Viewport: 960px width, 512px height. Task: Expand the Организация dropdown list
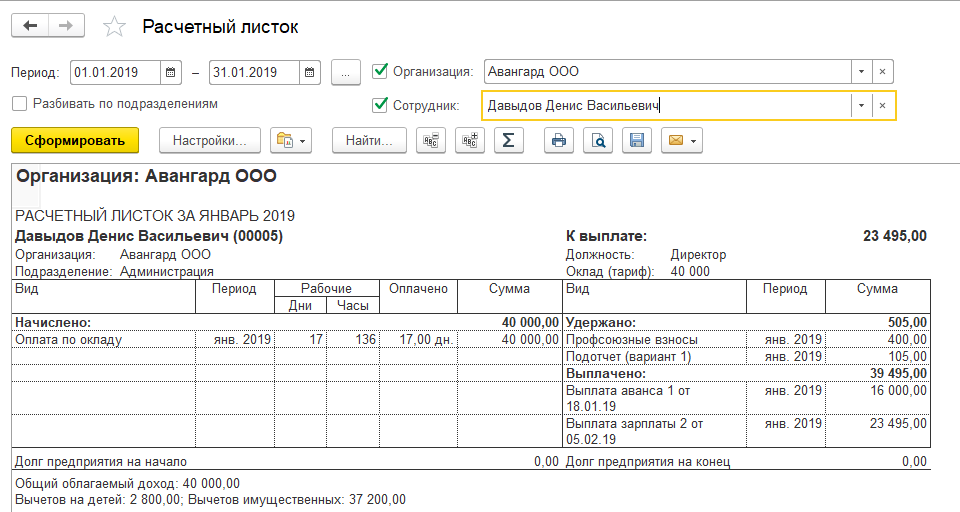(x=860, y=72)
